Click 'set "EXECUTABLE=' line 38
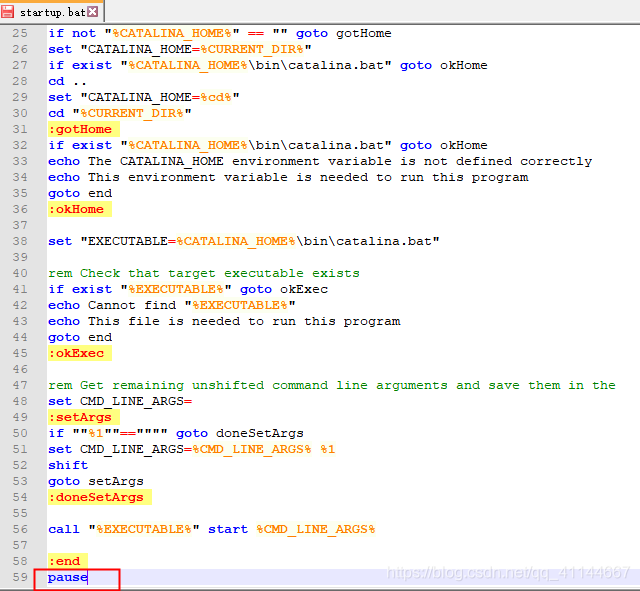Image resolution: width=640 pixels, height=591 pixels. click(x=244, y=241)
